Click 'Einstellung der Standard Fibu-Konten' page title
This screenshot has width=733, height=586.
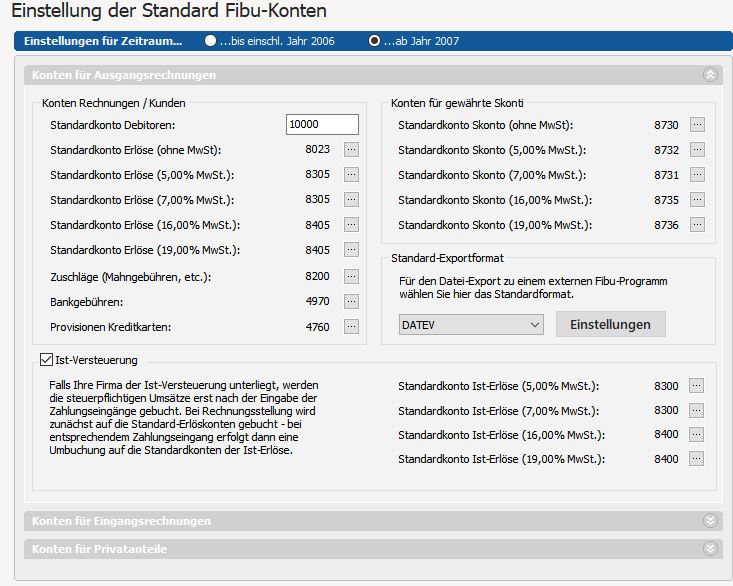pos(169,10)
